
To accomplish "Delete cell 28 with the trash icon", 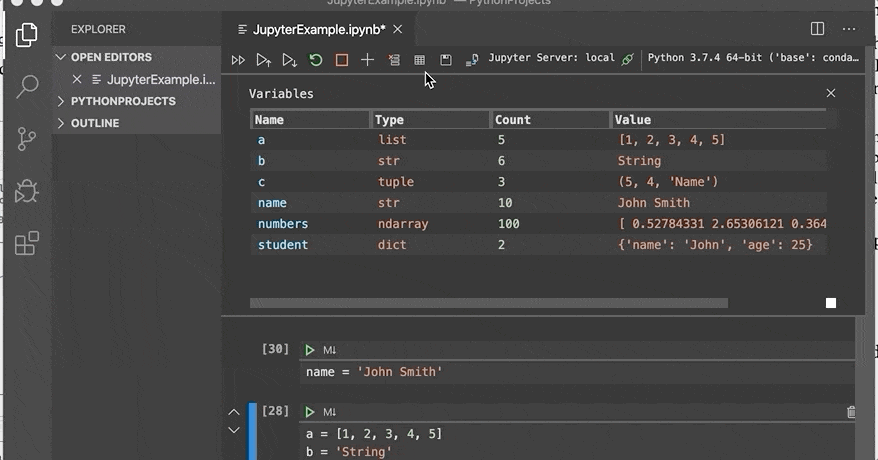I will pos(851,412).
